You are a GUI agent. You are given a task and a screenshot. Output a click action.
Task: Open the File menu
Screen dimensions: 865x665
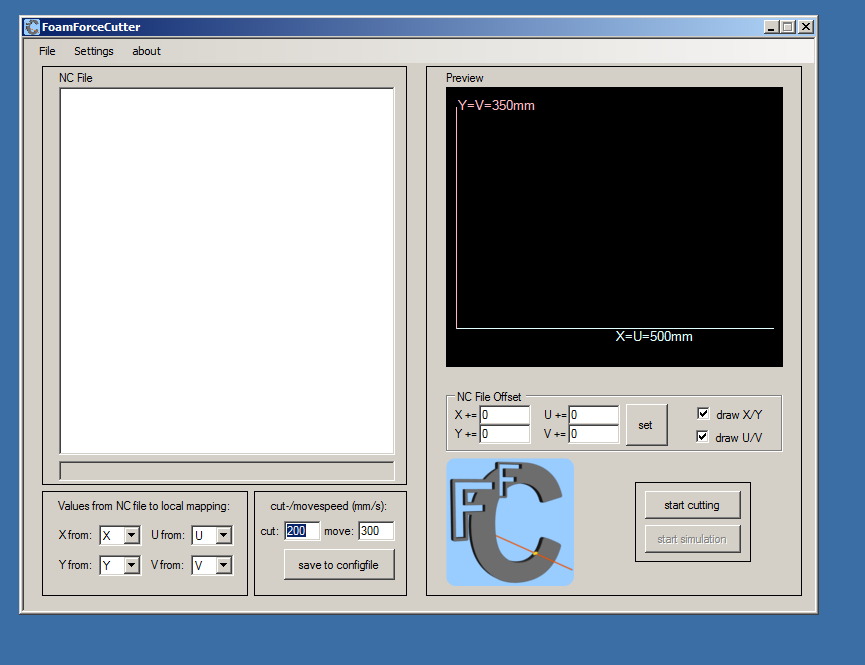point(47,51)
